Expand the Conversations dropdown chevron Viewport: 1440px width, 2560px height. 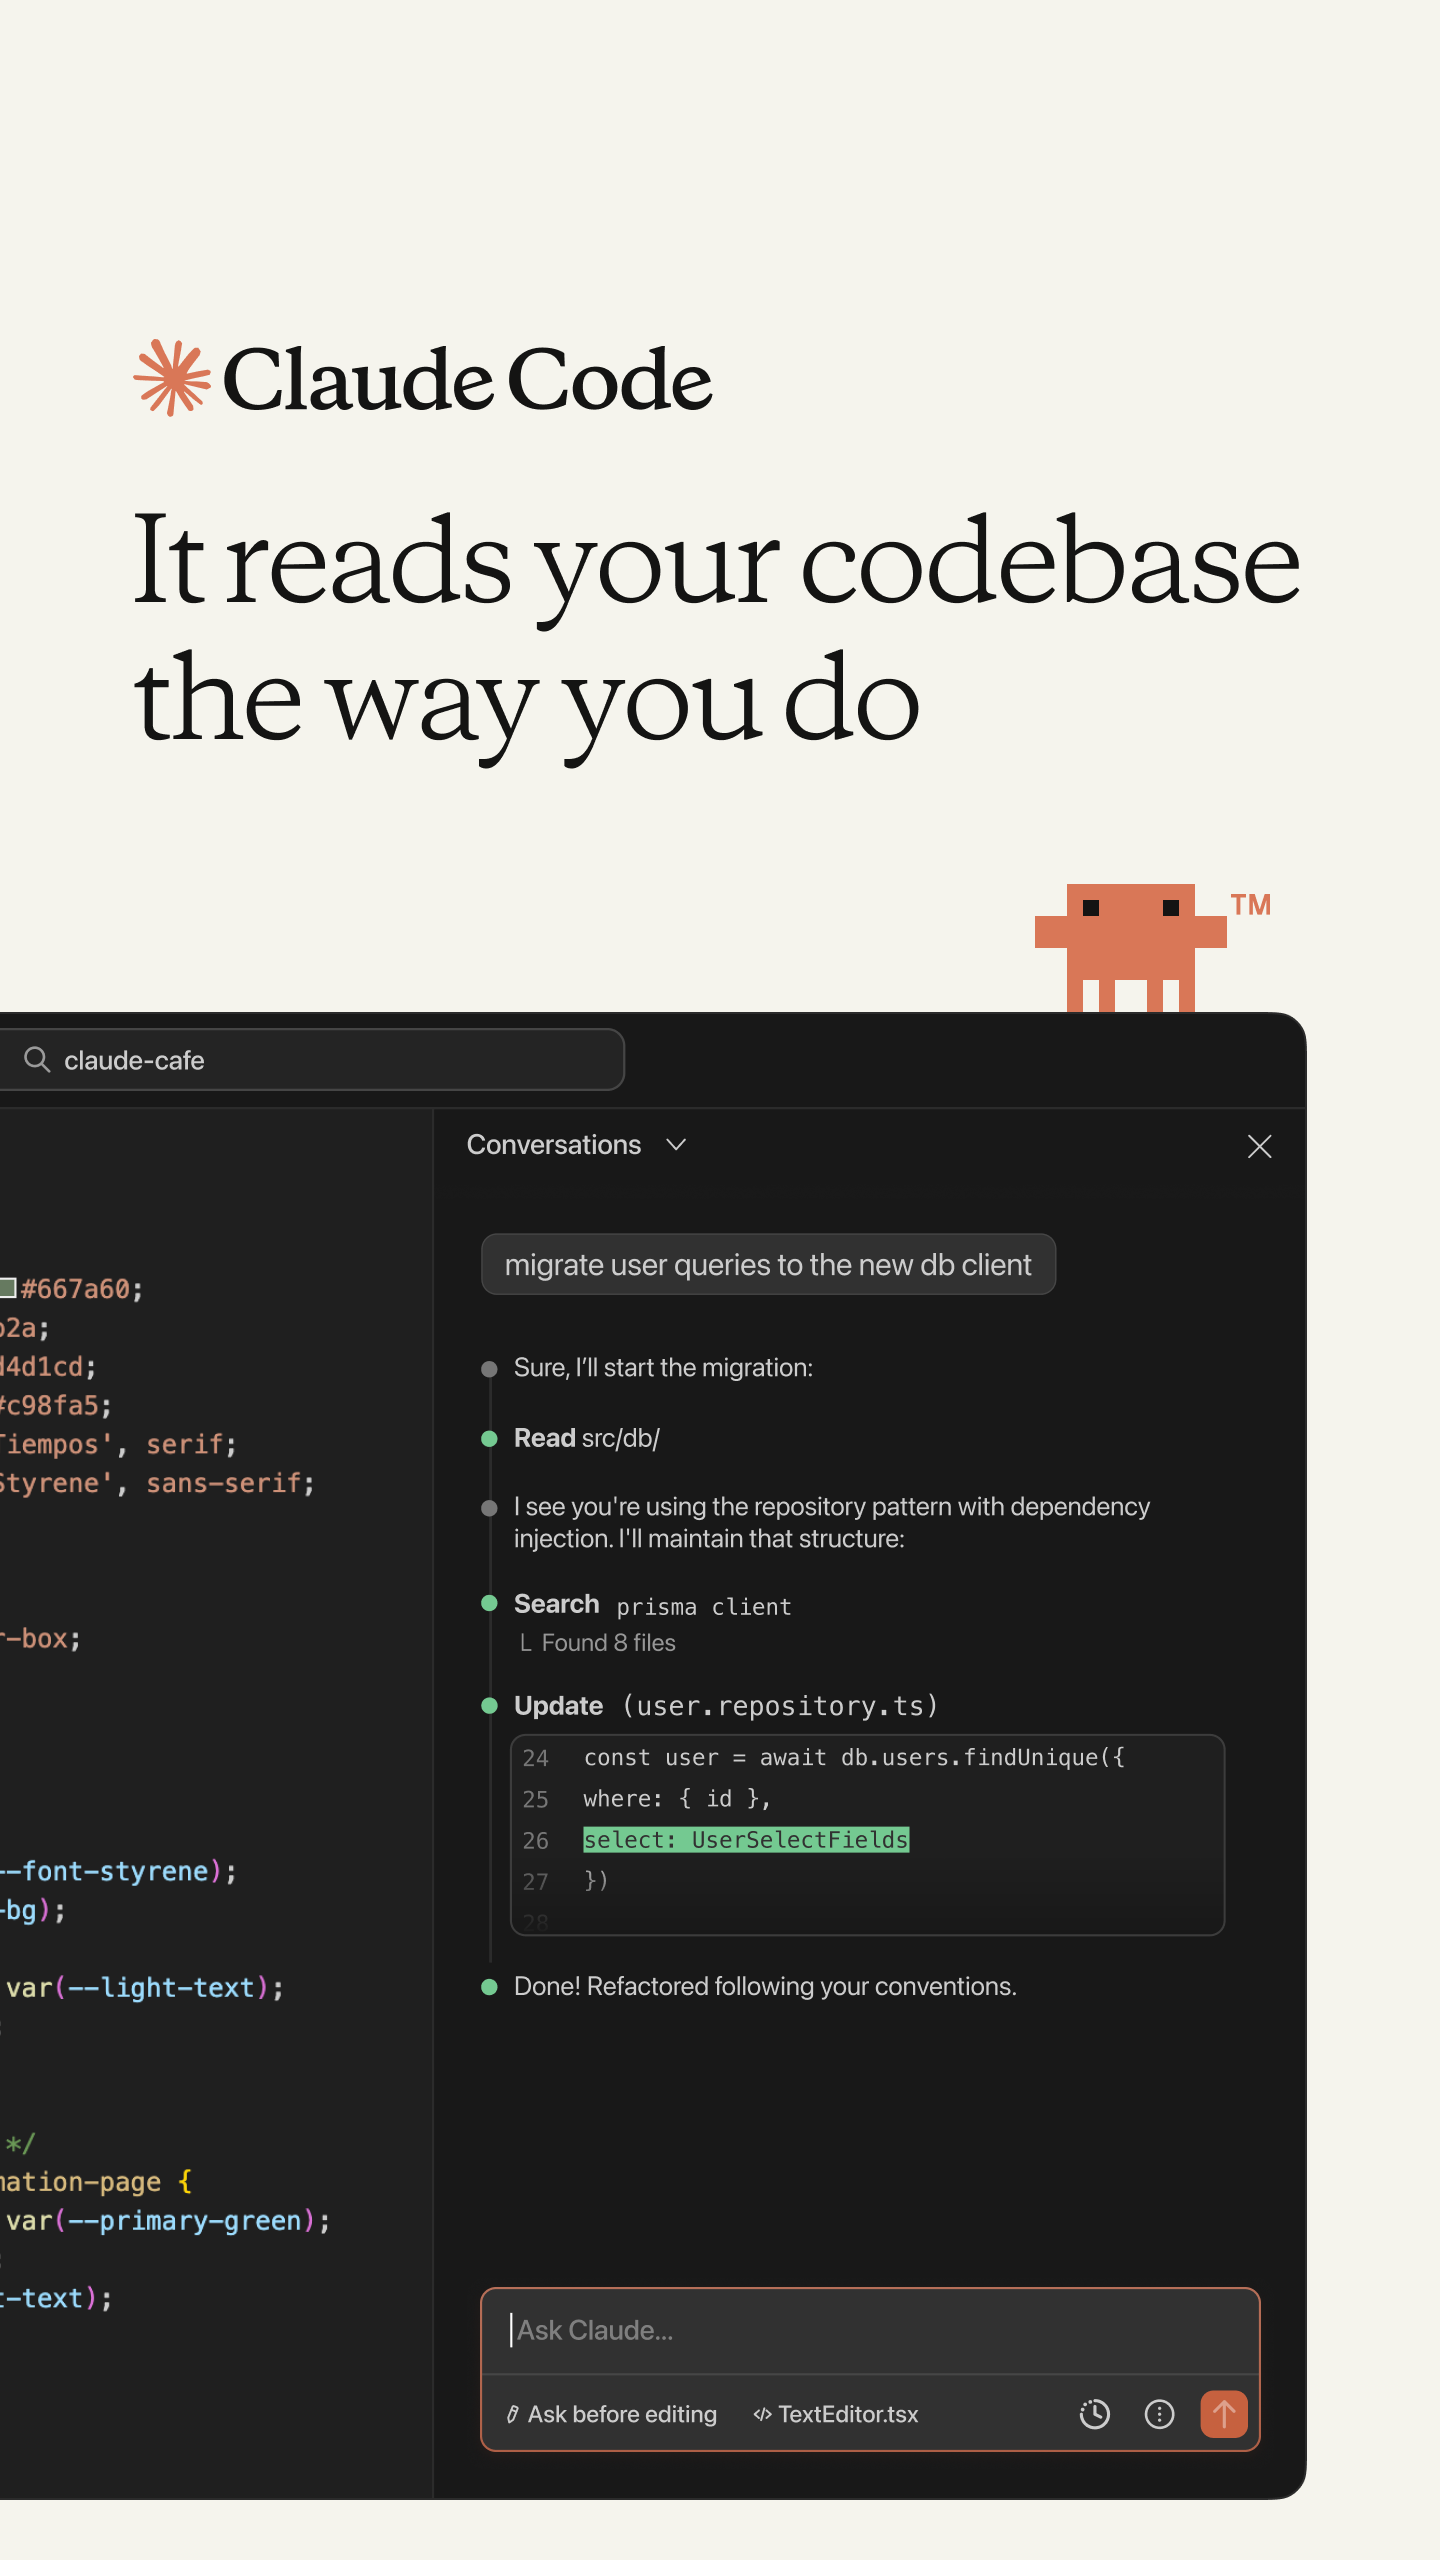coord(677,1144)
